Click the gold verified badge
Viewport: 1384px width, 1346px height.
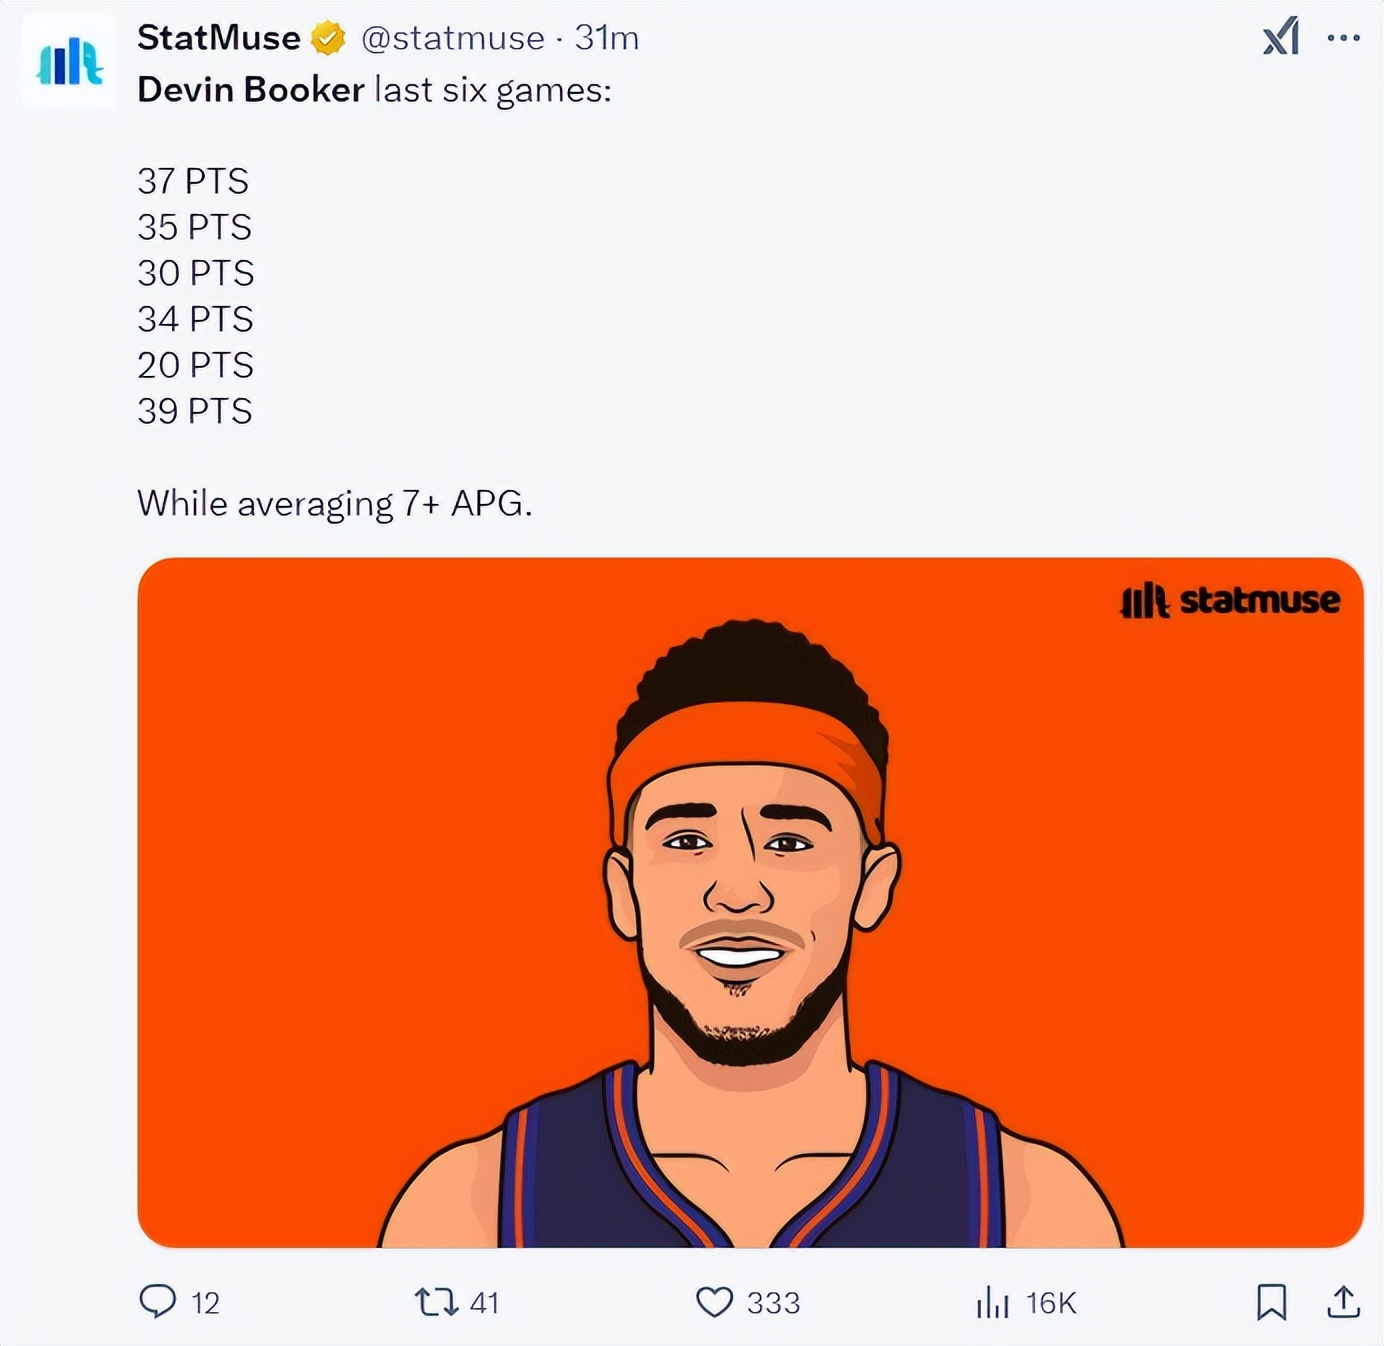pyautogui.click(x=328, y=39)
